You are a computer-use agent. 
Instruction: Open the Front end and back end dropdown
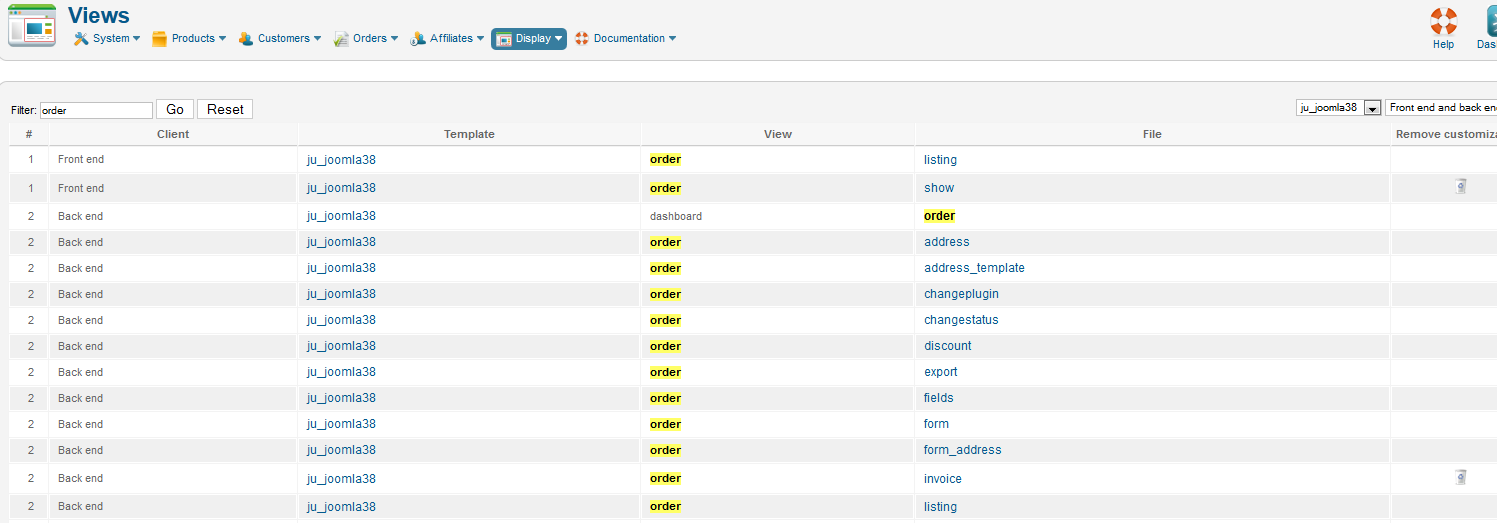(x=1441, y=108)
